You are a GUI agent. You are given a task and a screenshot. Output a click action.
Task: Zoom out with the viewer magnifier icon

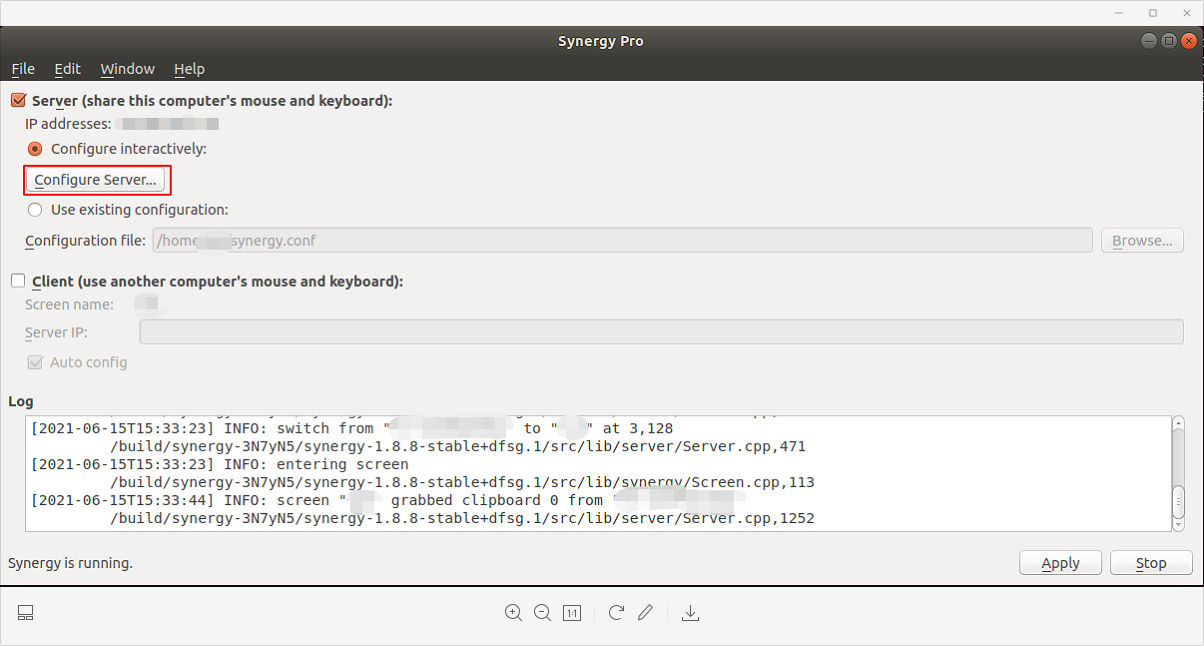click(x=542, y=613)
